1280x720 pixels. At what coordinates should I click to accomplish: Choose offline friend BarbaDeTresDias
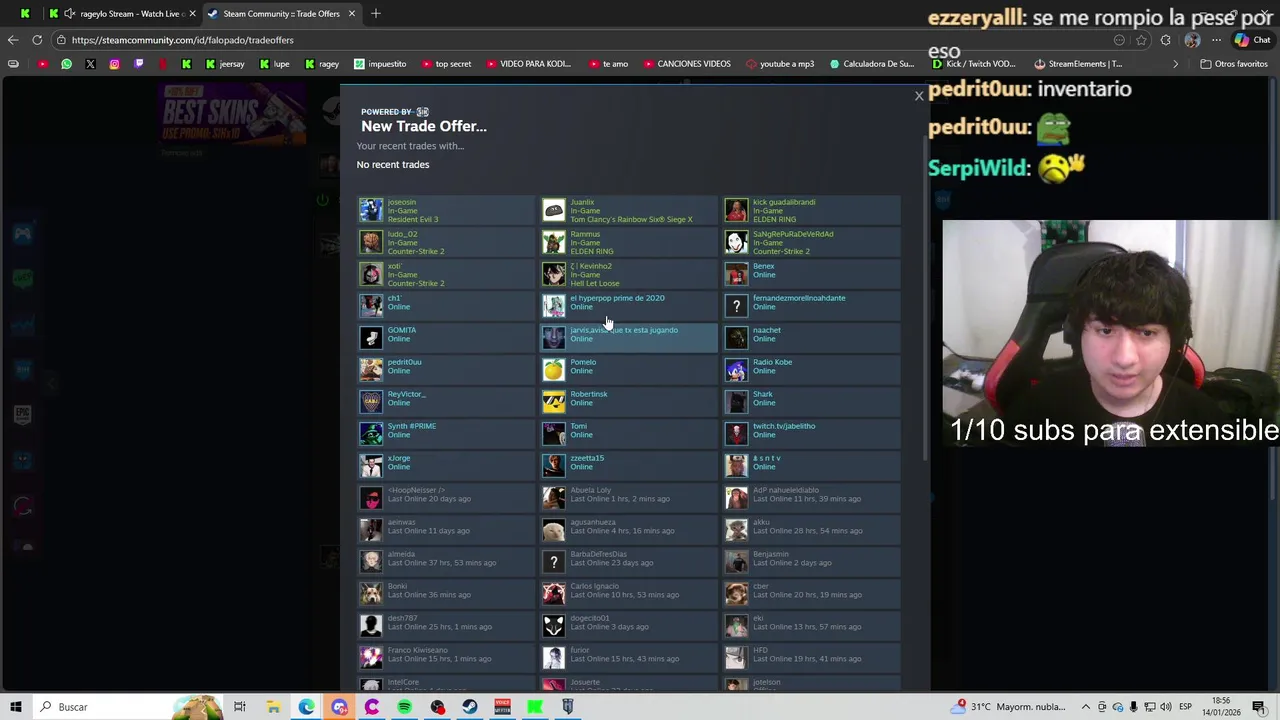coord(629,563)
